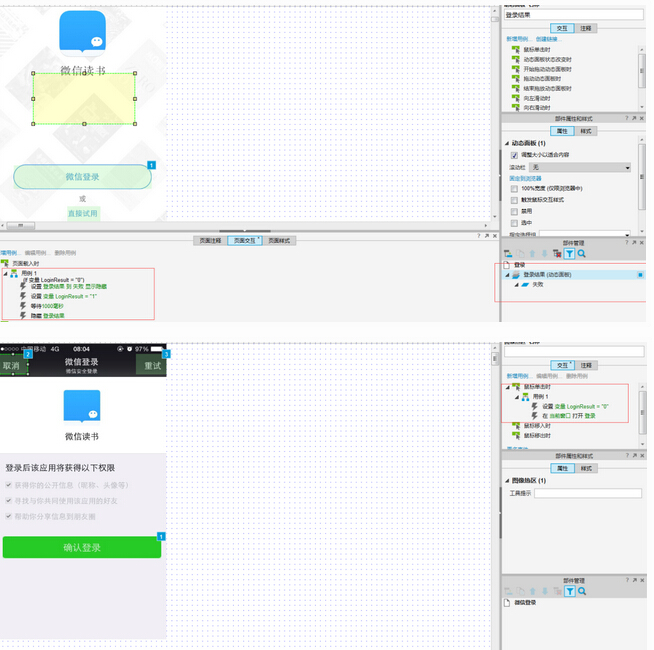
Task: Switch to the 页面样式 tab
Action: 279,240
